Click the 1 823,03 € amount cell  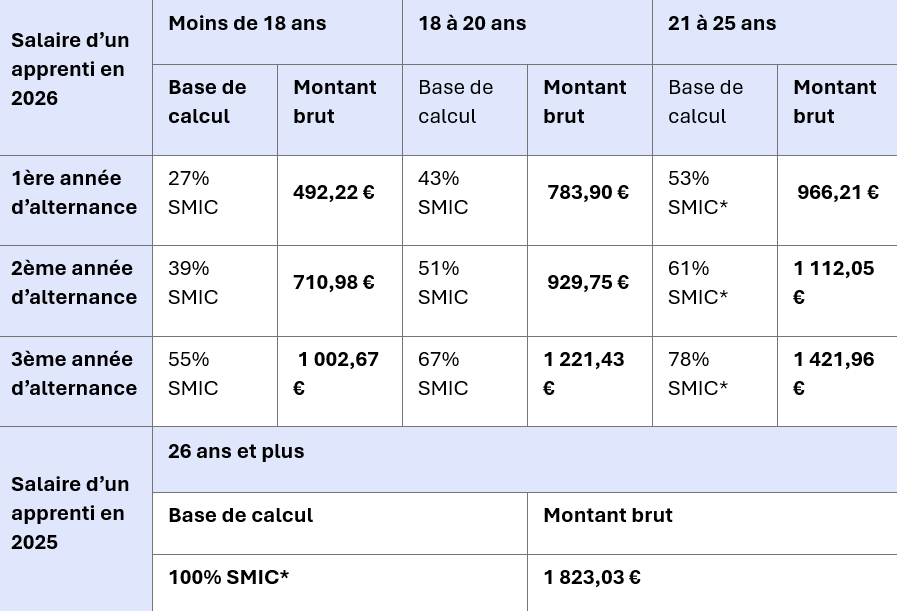[x=592, y=577]
